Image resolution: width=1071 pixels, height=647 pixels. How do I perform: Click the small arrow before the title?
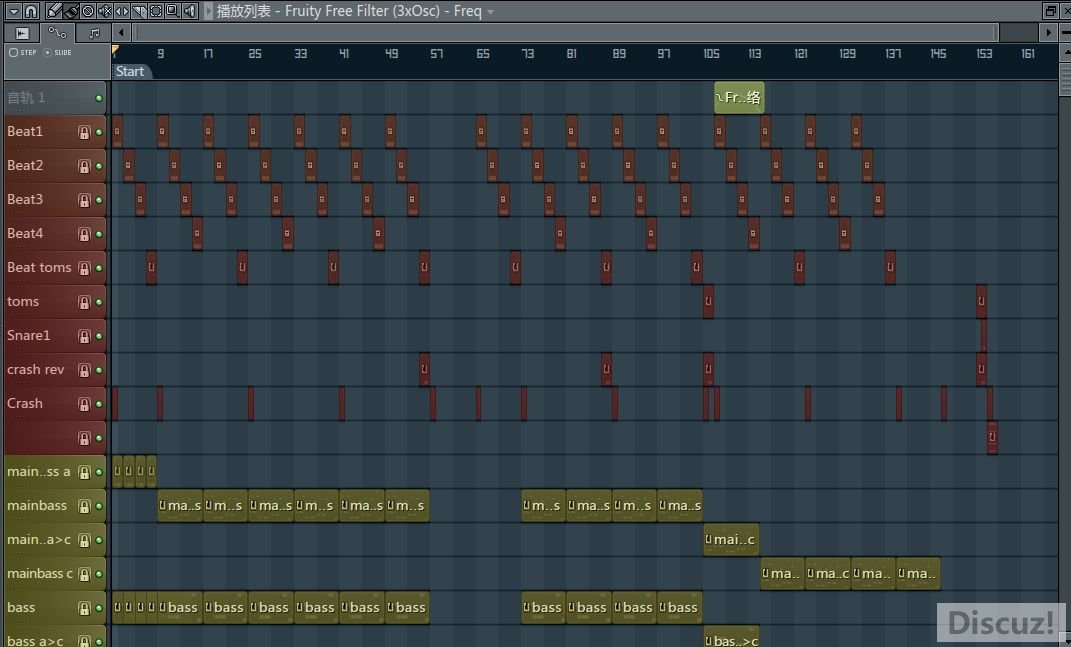[x=209, y=11]
